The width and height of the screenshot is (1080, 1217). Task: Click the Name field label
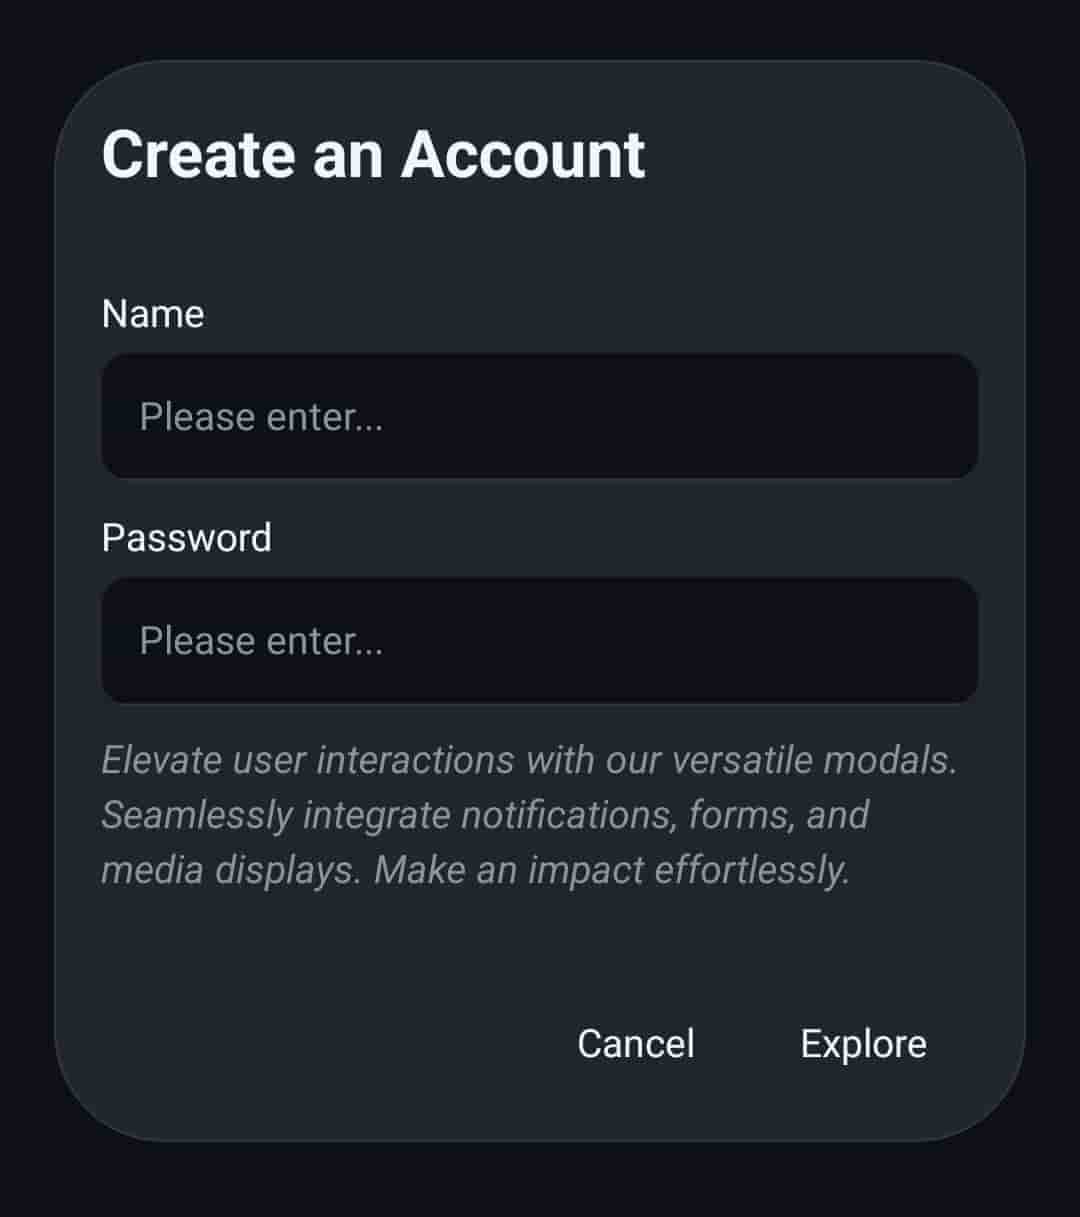(x=153, y=314)
